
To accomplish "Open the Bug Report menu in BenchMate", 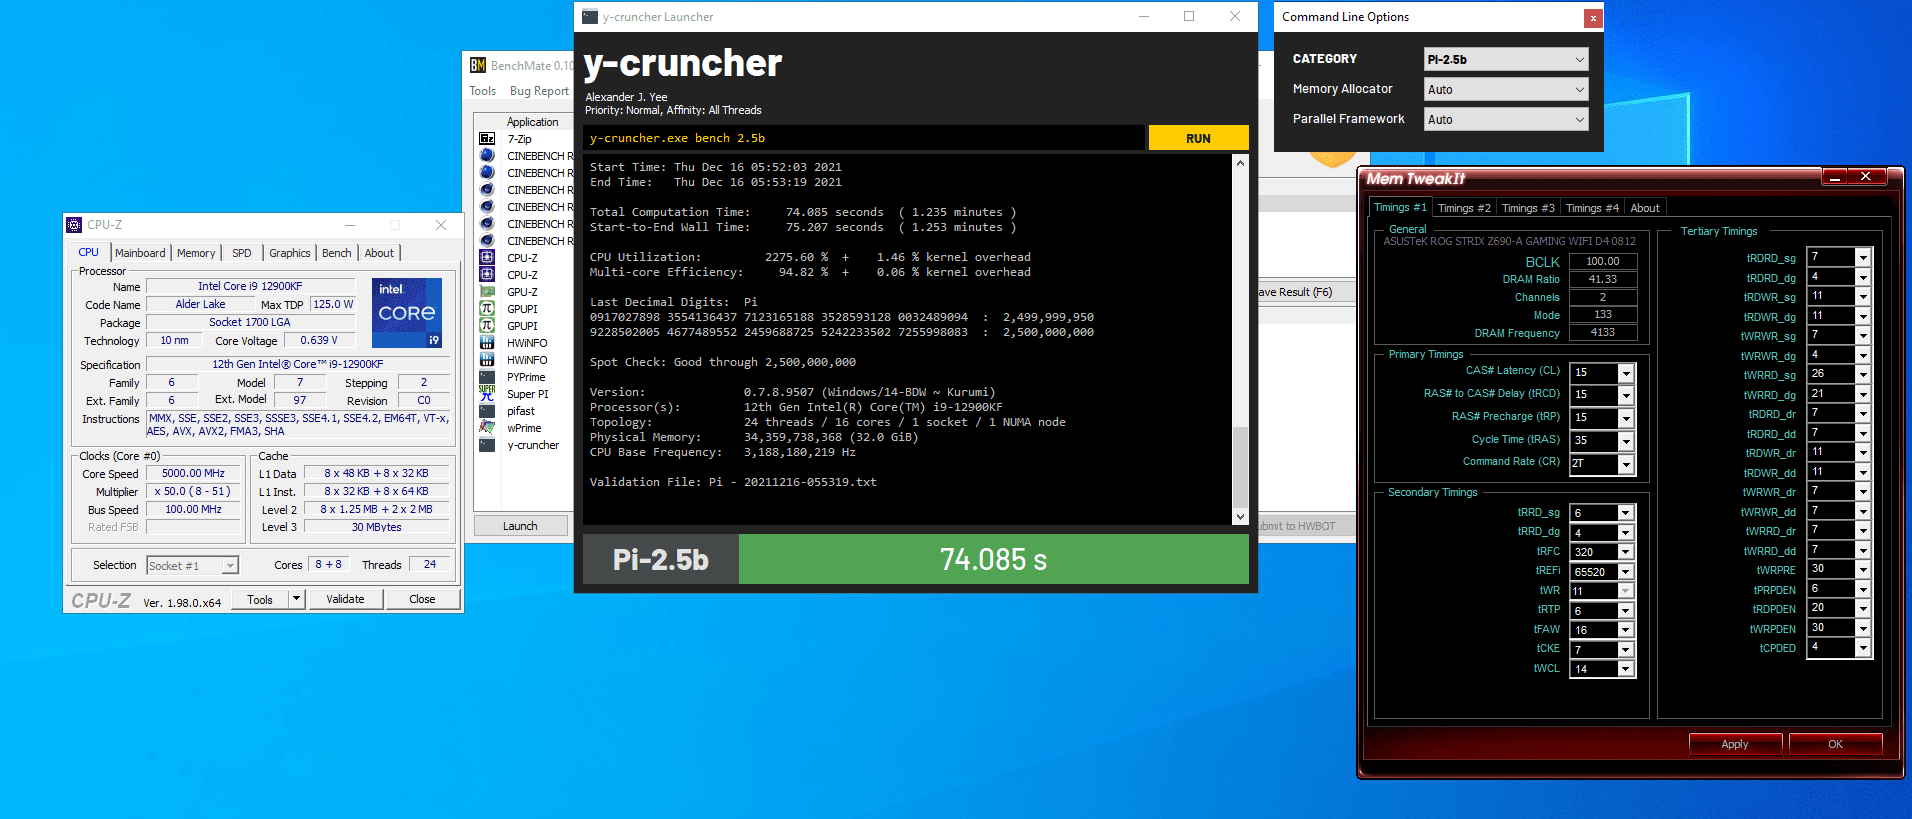I will coord(539,91).
